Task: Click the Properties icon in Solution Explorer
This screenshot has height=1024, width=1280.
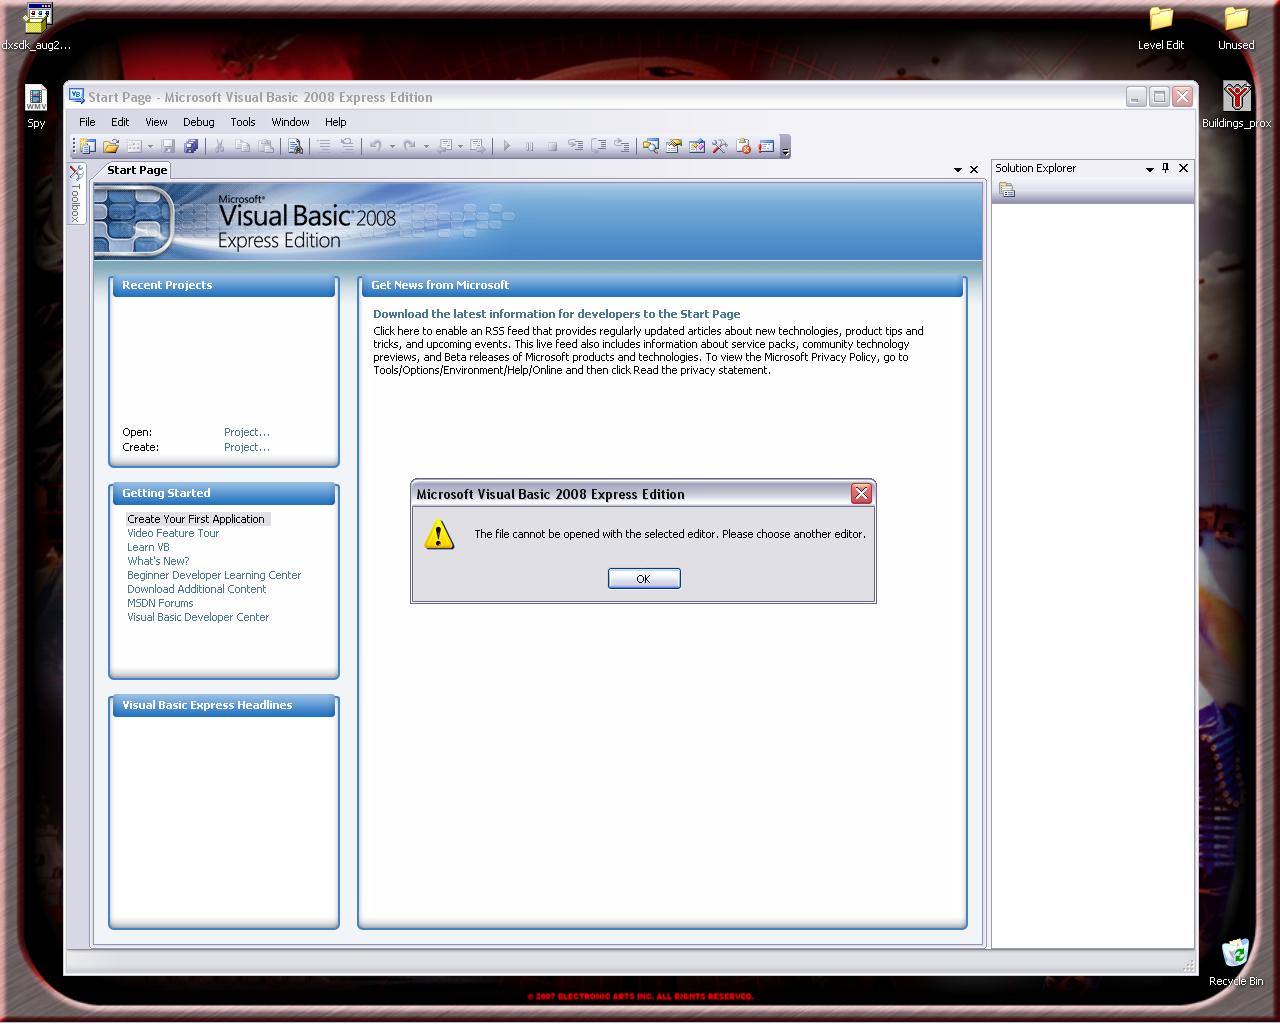Action: click(1007, 190)
